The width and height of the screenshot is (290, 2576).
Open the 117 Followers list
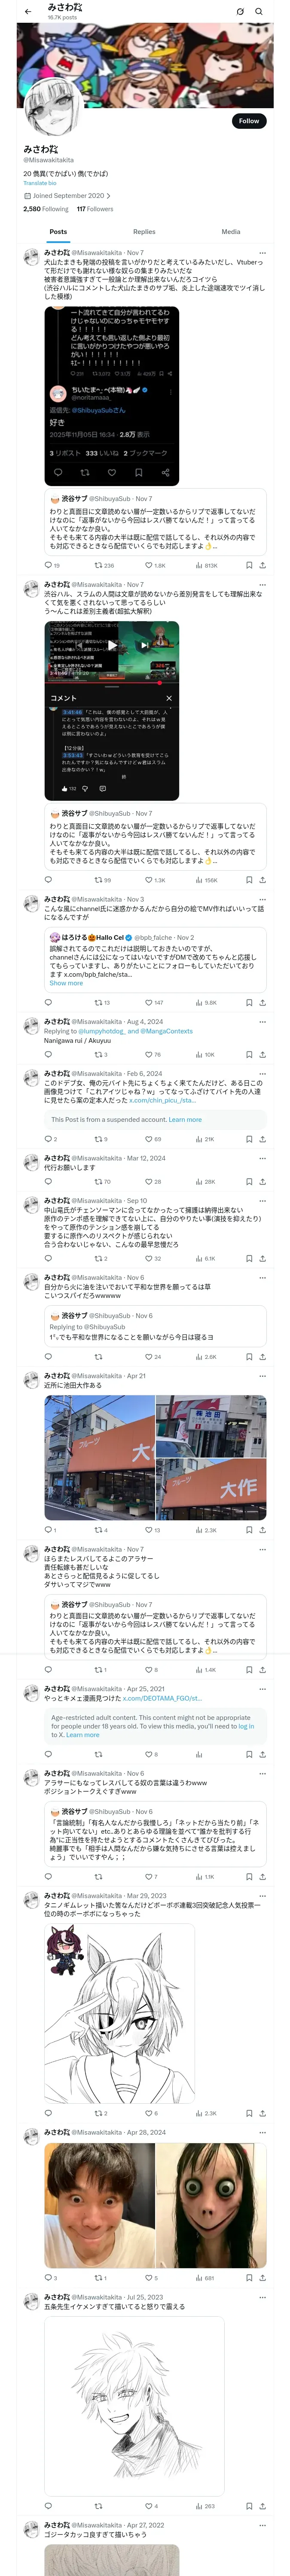point(95,209)
